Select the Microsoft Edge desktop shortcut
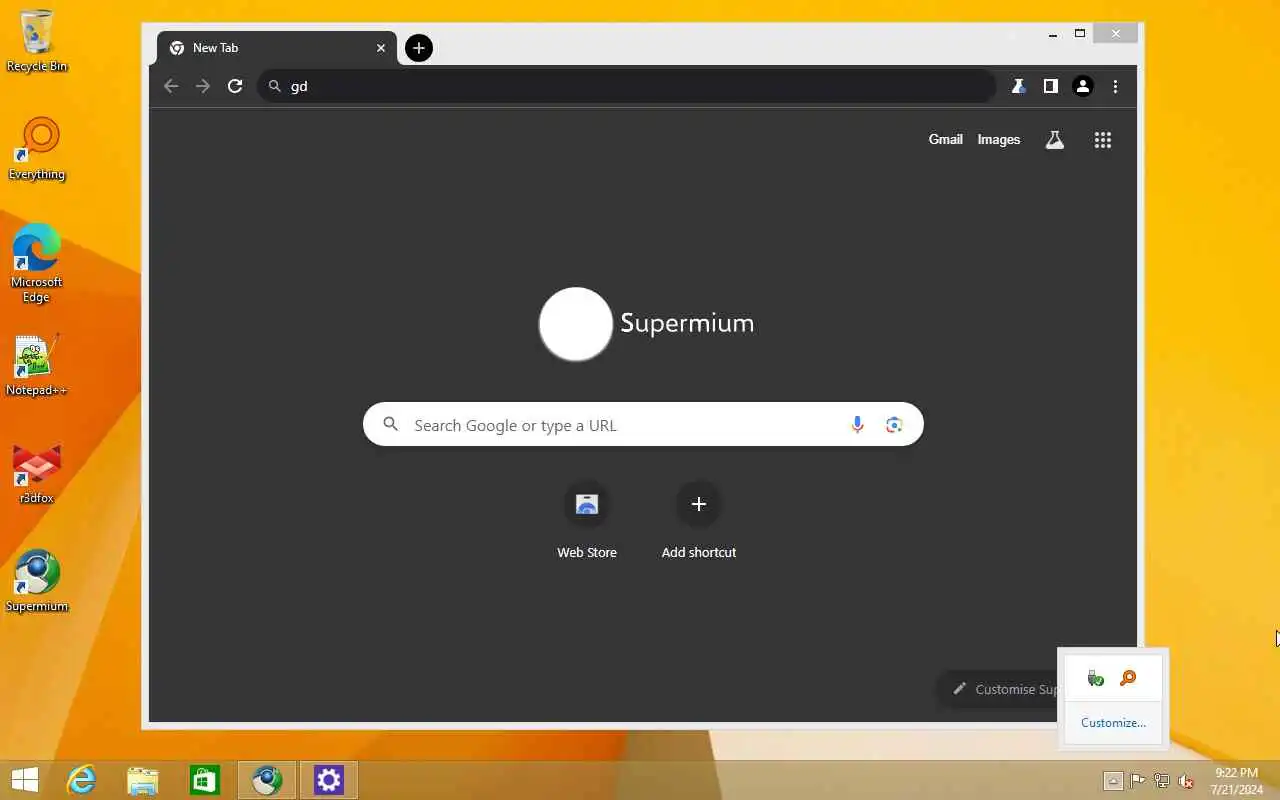Image resolution: width=1280 pixels, height=800 pixels. pos(37,263)
